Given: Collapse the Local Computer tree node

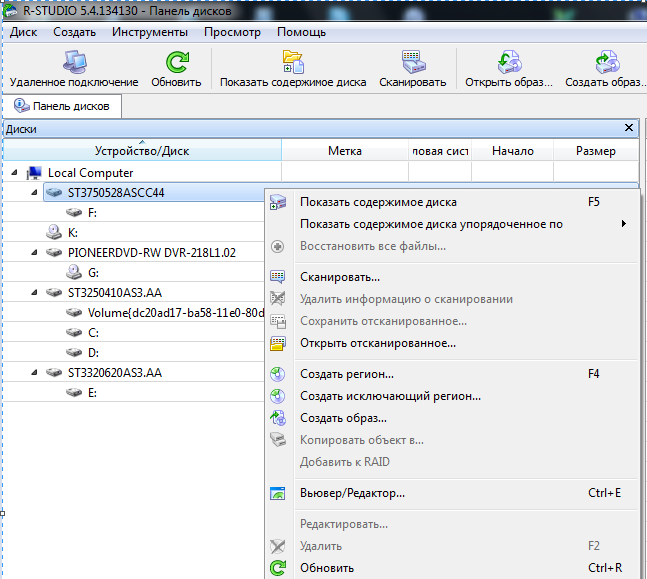Looking at the screenshot, I should [14, 173].
